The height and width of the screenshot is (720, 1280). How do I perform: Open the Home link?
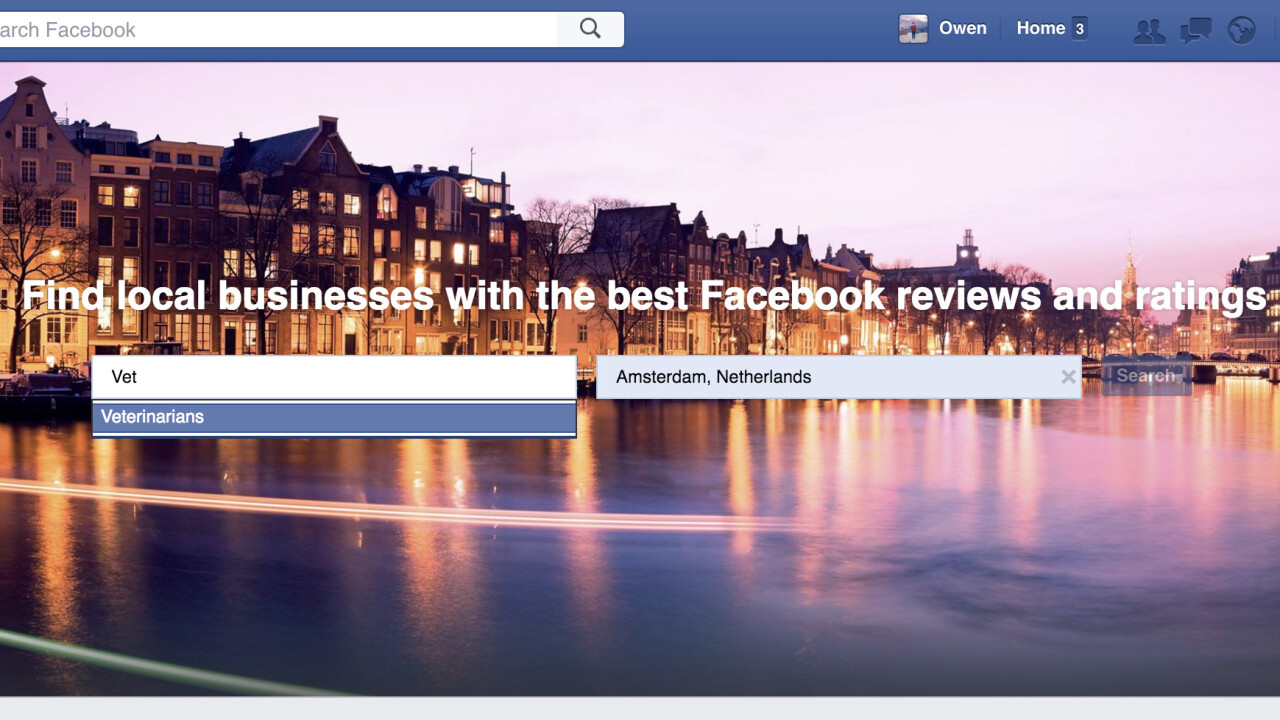(x=1041, y=29)
